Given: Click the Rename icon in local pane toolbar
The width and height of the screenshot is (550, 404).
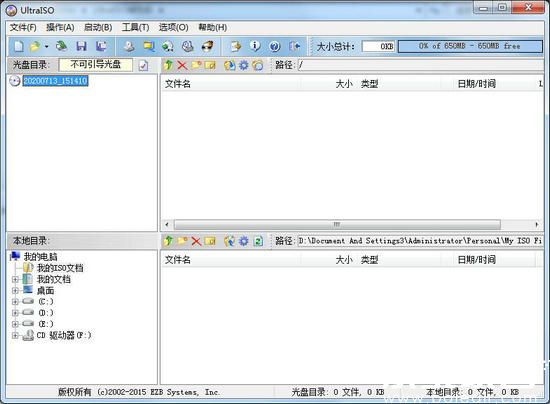Looking at the screenshot, I should (210, 241).
